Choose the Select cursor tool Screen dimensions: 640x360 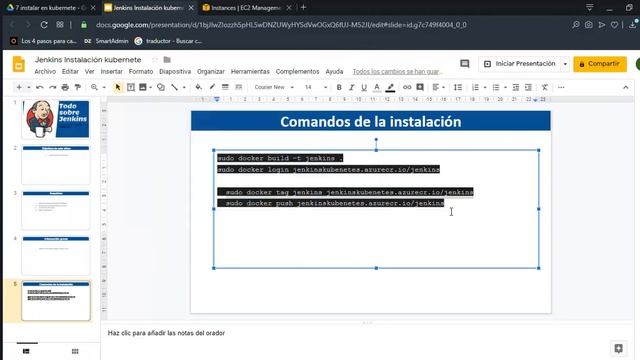click(x=118, y=87)
